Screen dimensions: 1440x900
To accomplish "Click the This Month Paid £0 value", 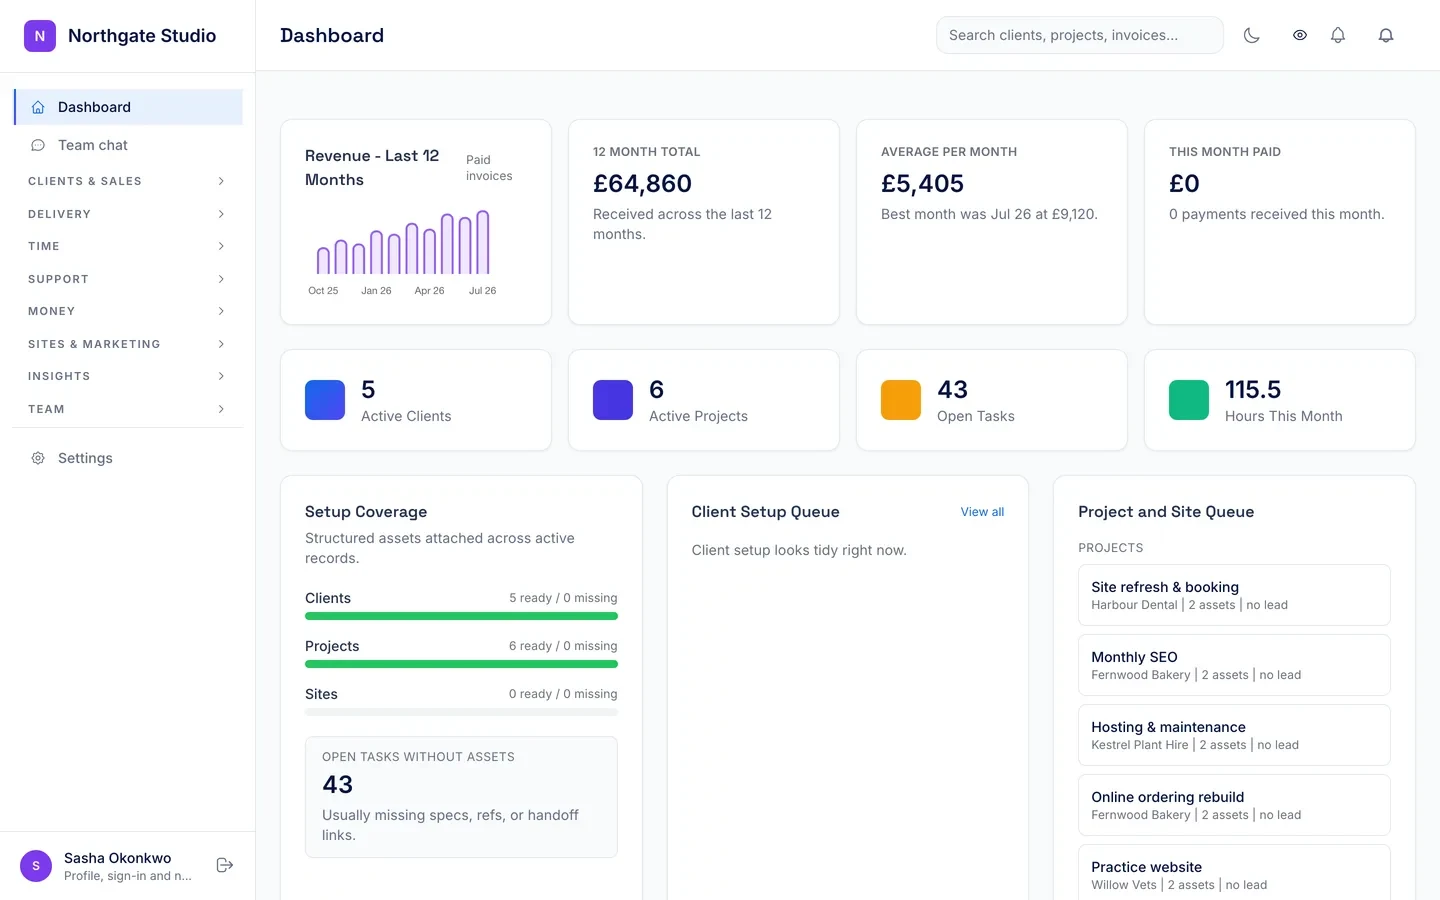I will pos(1184,184).
